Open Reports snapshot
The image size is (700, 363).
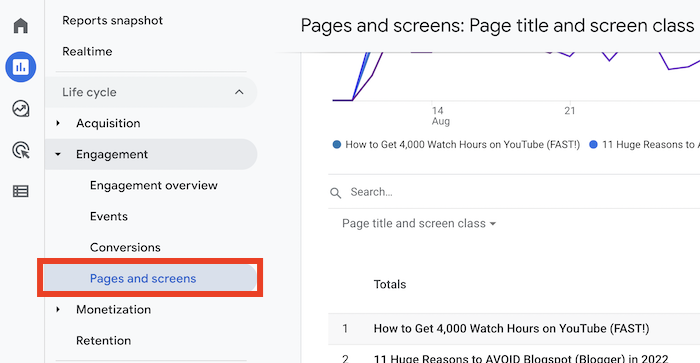(112, 21)
